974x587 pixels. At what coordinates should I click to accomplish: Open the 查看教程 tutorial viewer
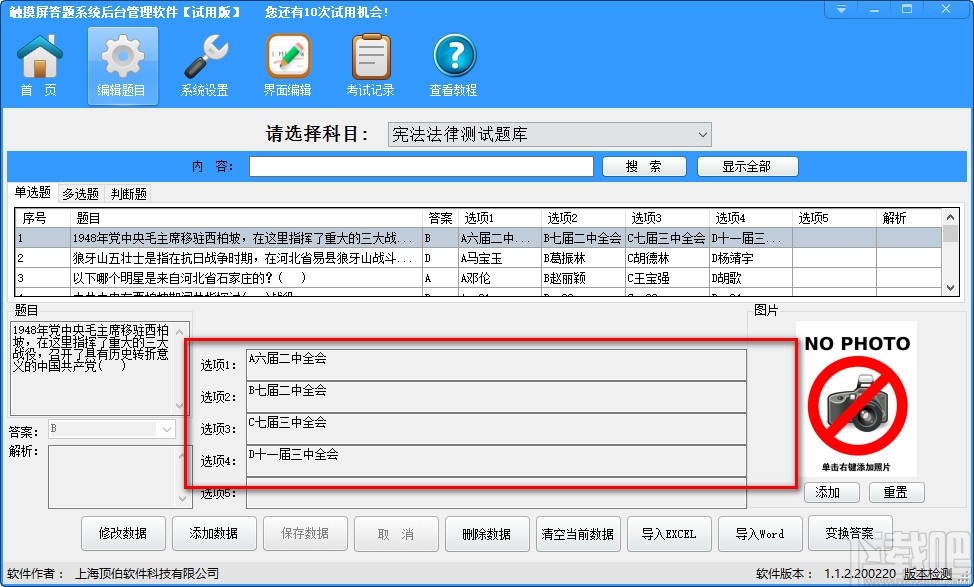coord(453,63)
